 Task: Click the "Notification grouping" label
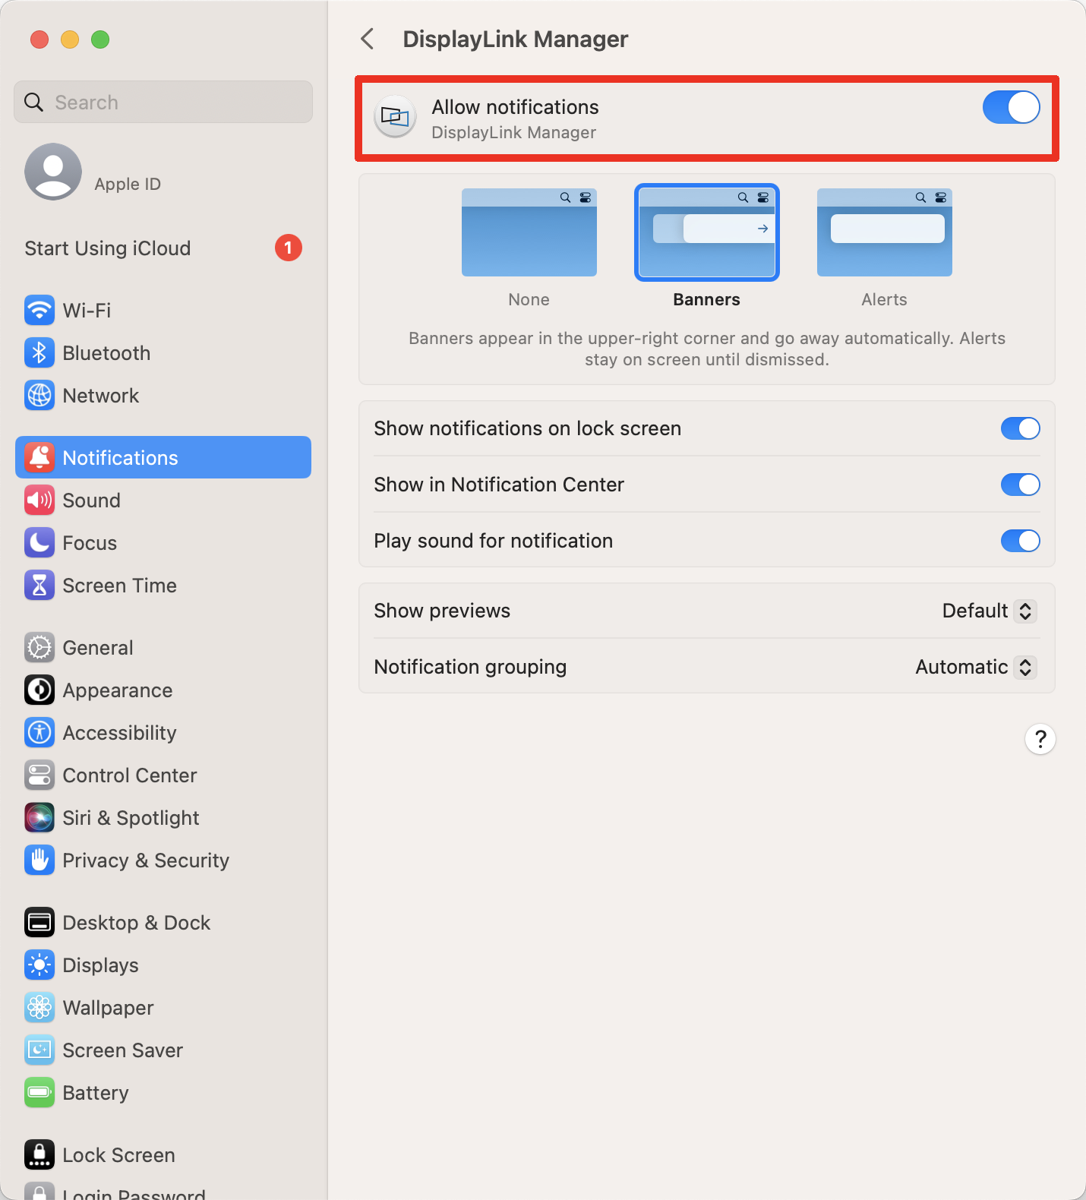470,667
